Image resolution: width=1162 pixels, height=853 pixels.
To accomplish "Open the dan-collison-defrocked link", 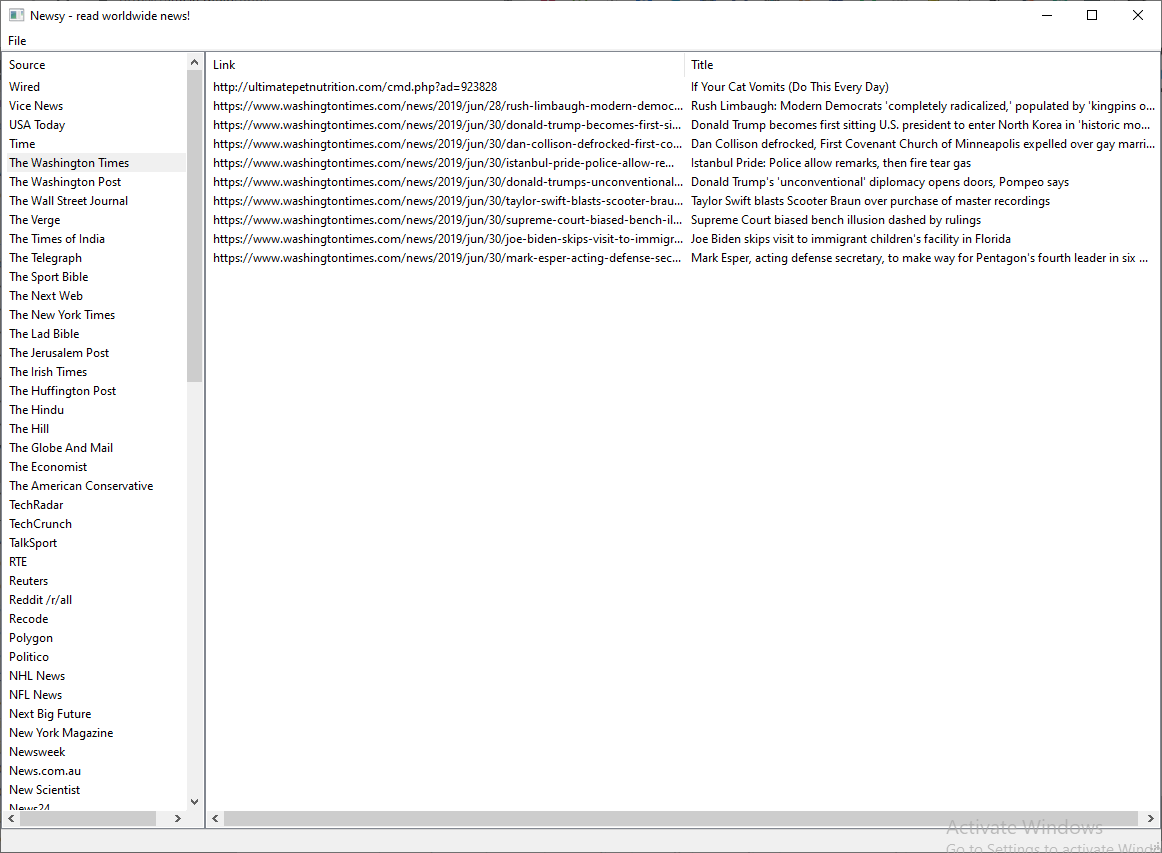I will pos(448,144).
